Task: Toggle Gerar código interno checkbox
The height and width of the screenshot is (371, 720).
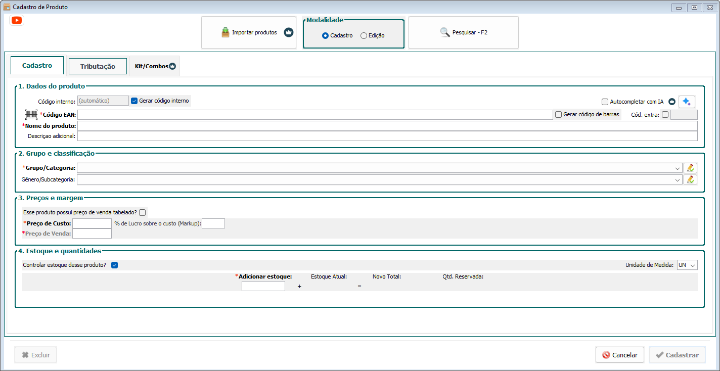Action: (x=134, y=101)
